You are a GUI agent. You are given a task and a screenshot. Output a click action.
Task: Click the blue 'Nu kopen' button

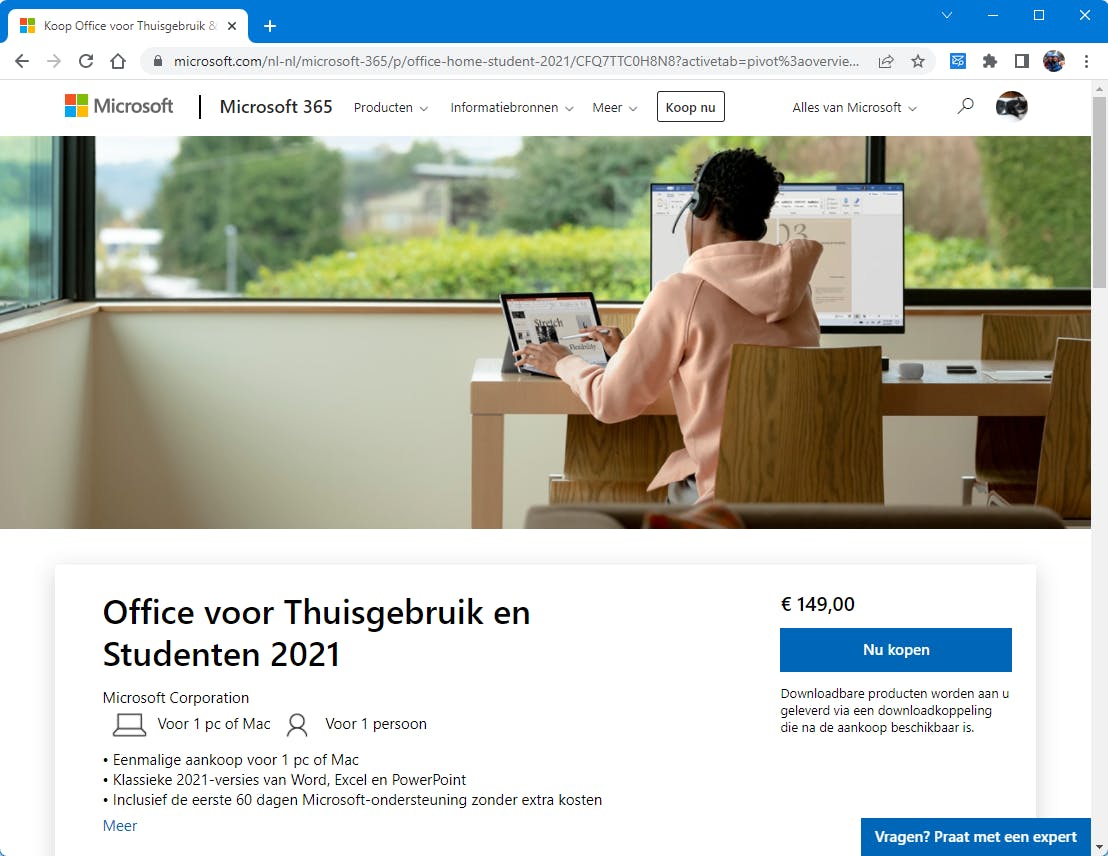point(895,649)
